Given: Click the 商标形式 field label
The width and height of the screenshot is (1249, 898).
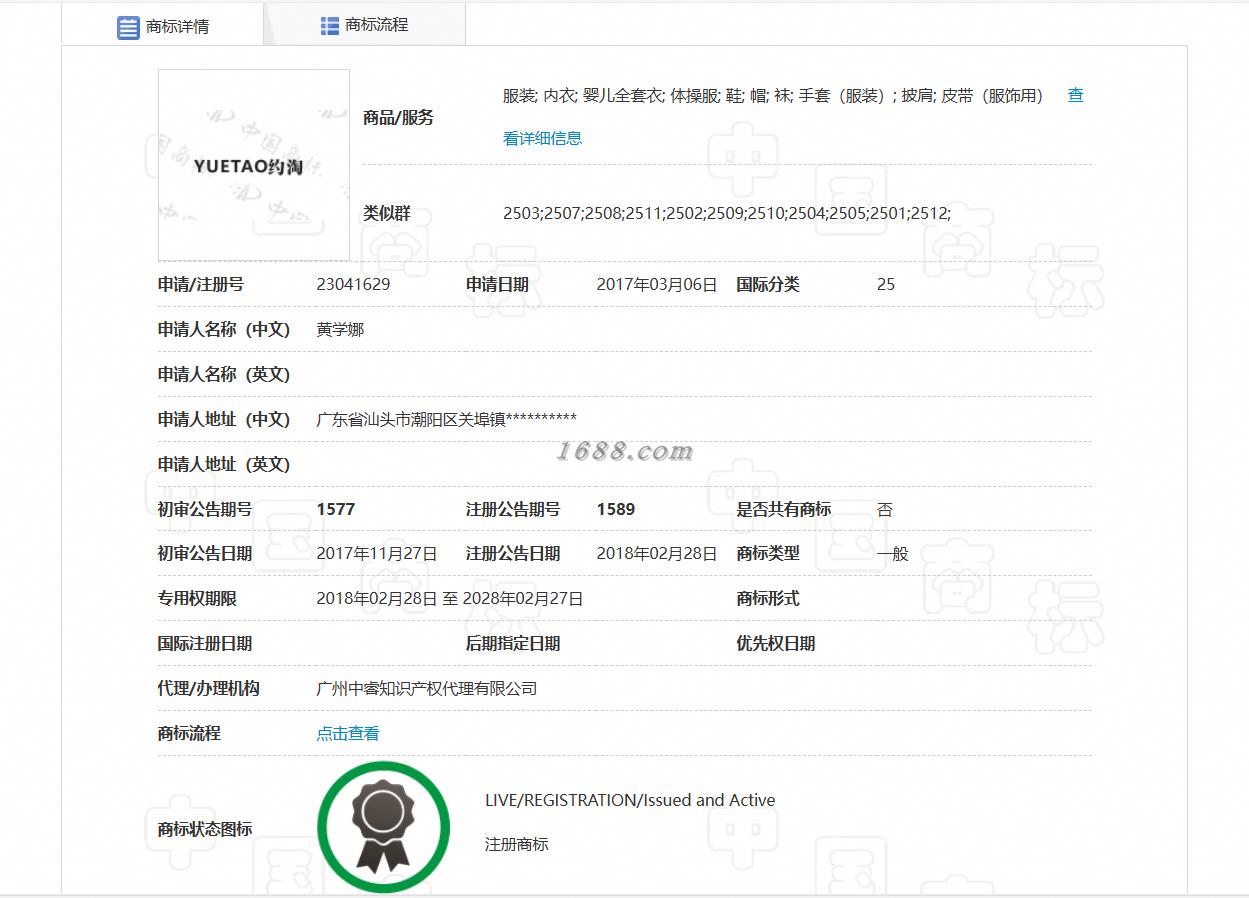Looking at the screenshot, I should pos(768,598).
